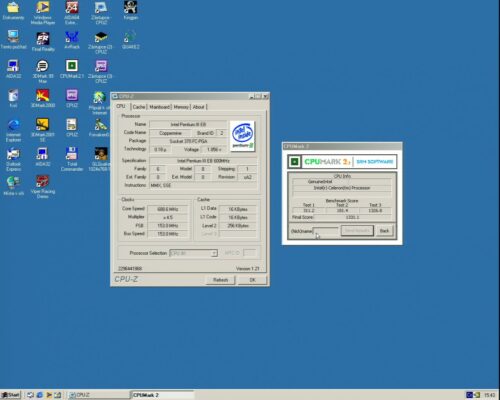The image size is (500, 400).
Task: Click the Nickname input field in CPUMark
Action: [326, 231]
